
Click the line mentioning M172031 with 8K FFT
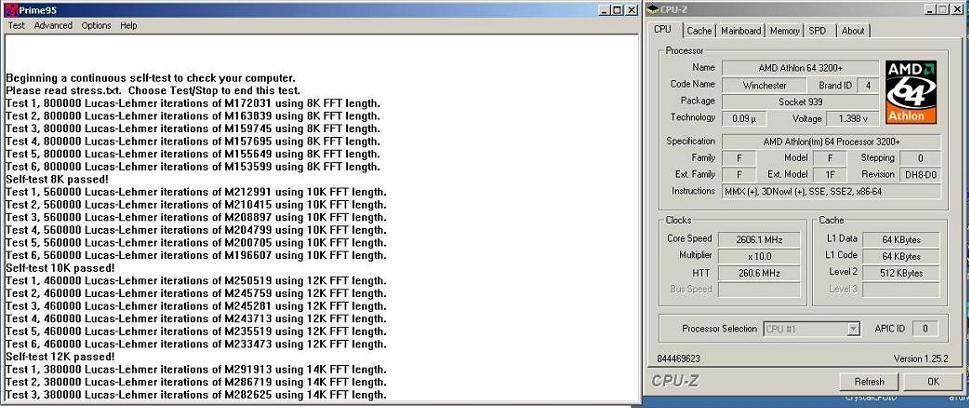[x=193, y=103]
